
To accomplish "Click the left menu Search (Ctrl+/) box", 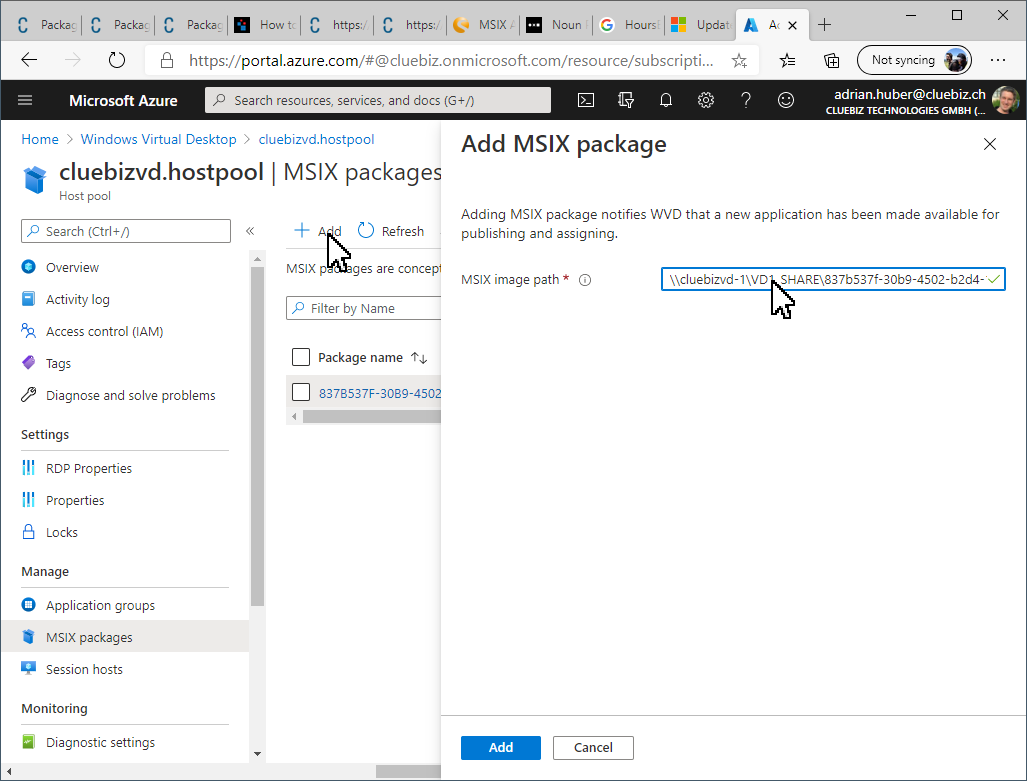I will pyautogui.click(x=126, y=231).
